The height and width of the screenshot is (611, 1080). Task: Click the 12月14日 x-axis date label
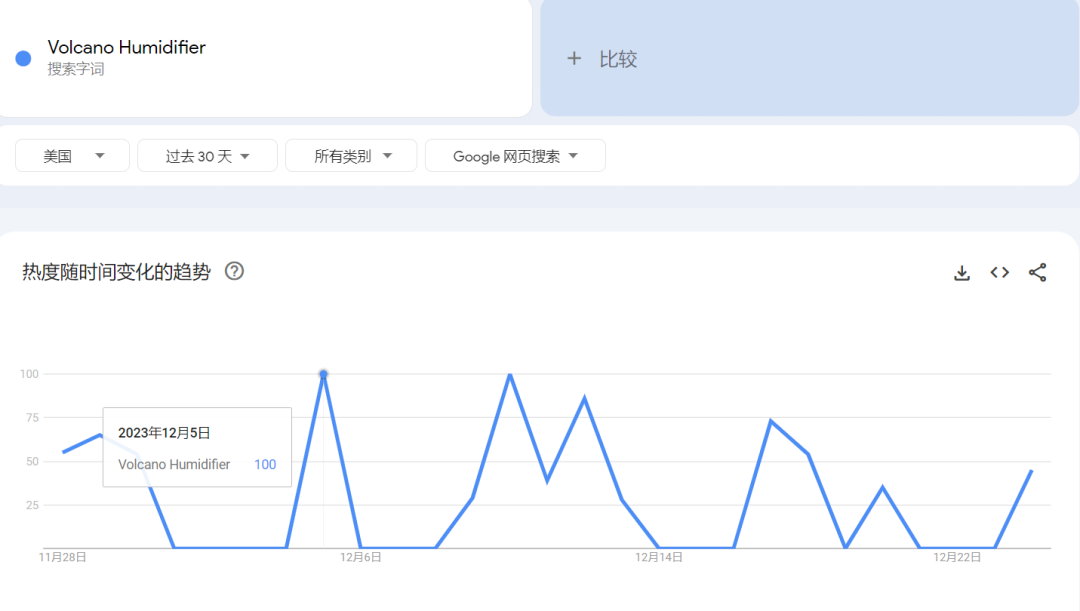coord(659,557)
